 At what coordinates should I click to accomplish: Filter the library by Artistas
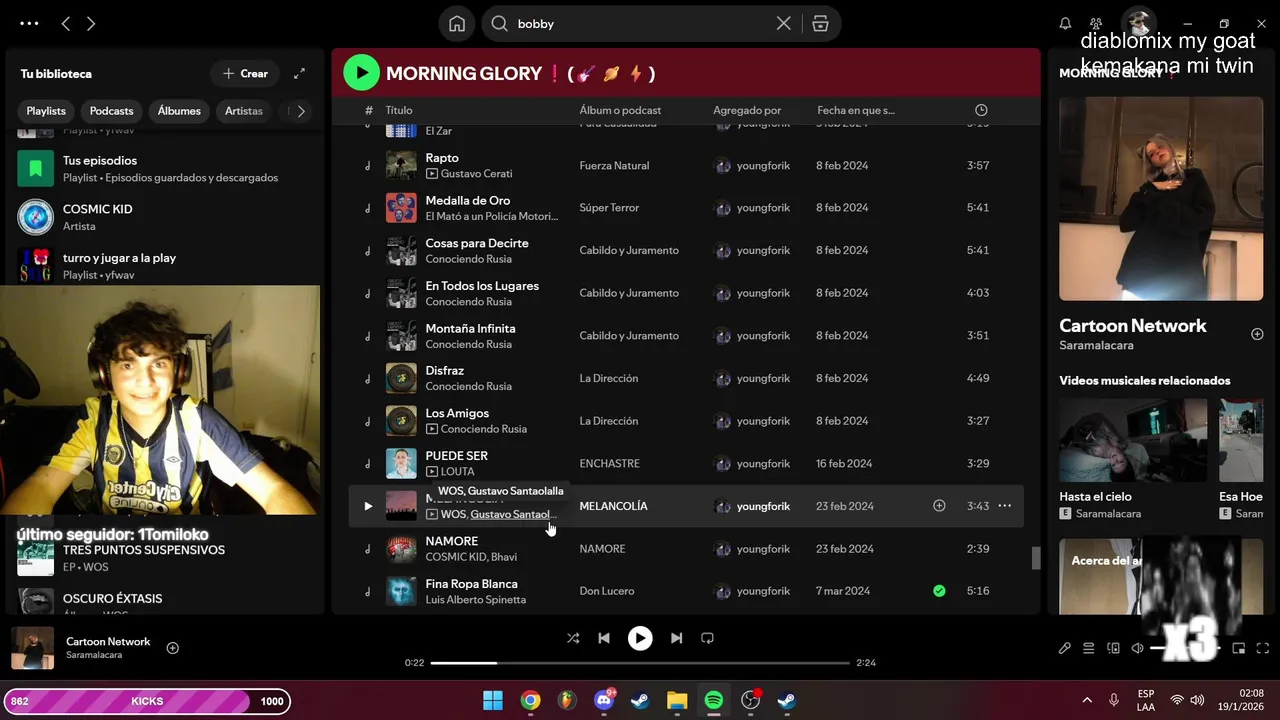[244, 111]
